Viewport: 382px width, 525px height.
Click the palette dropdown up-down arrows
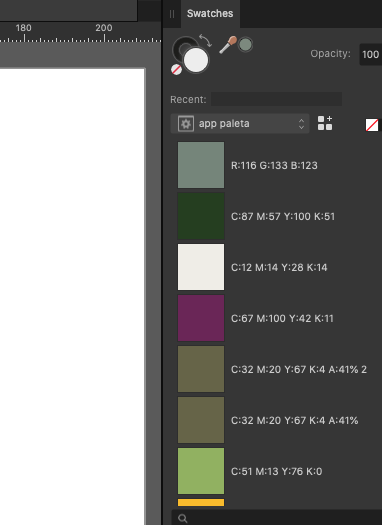(301, 124)
